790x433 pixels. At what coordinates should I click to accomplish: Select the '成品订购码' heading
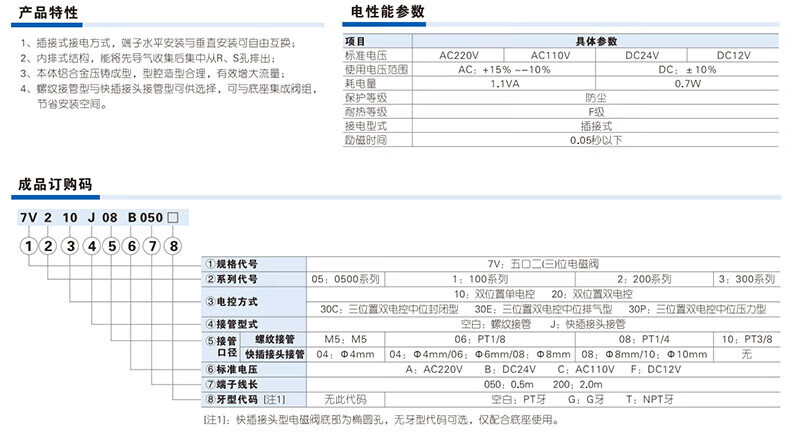55,184
